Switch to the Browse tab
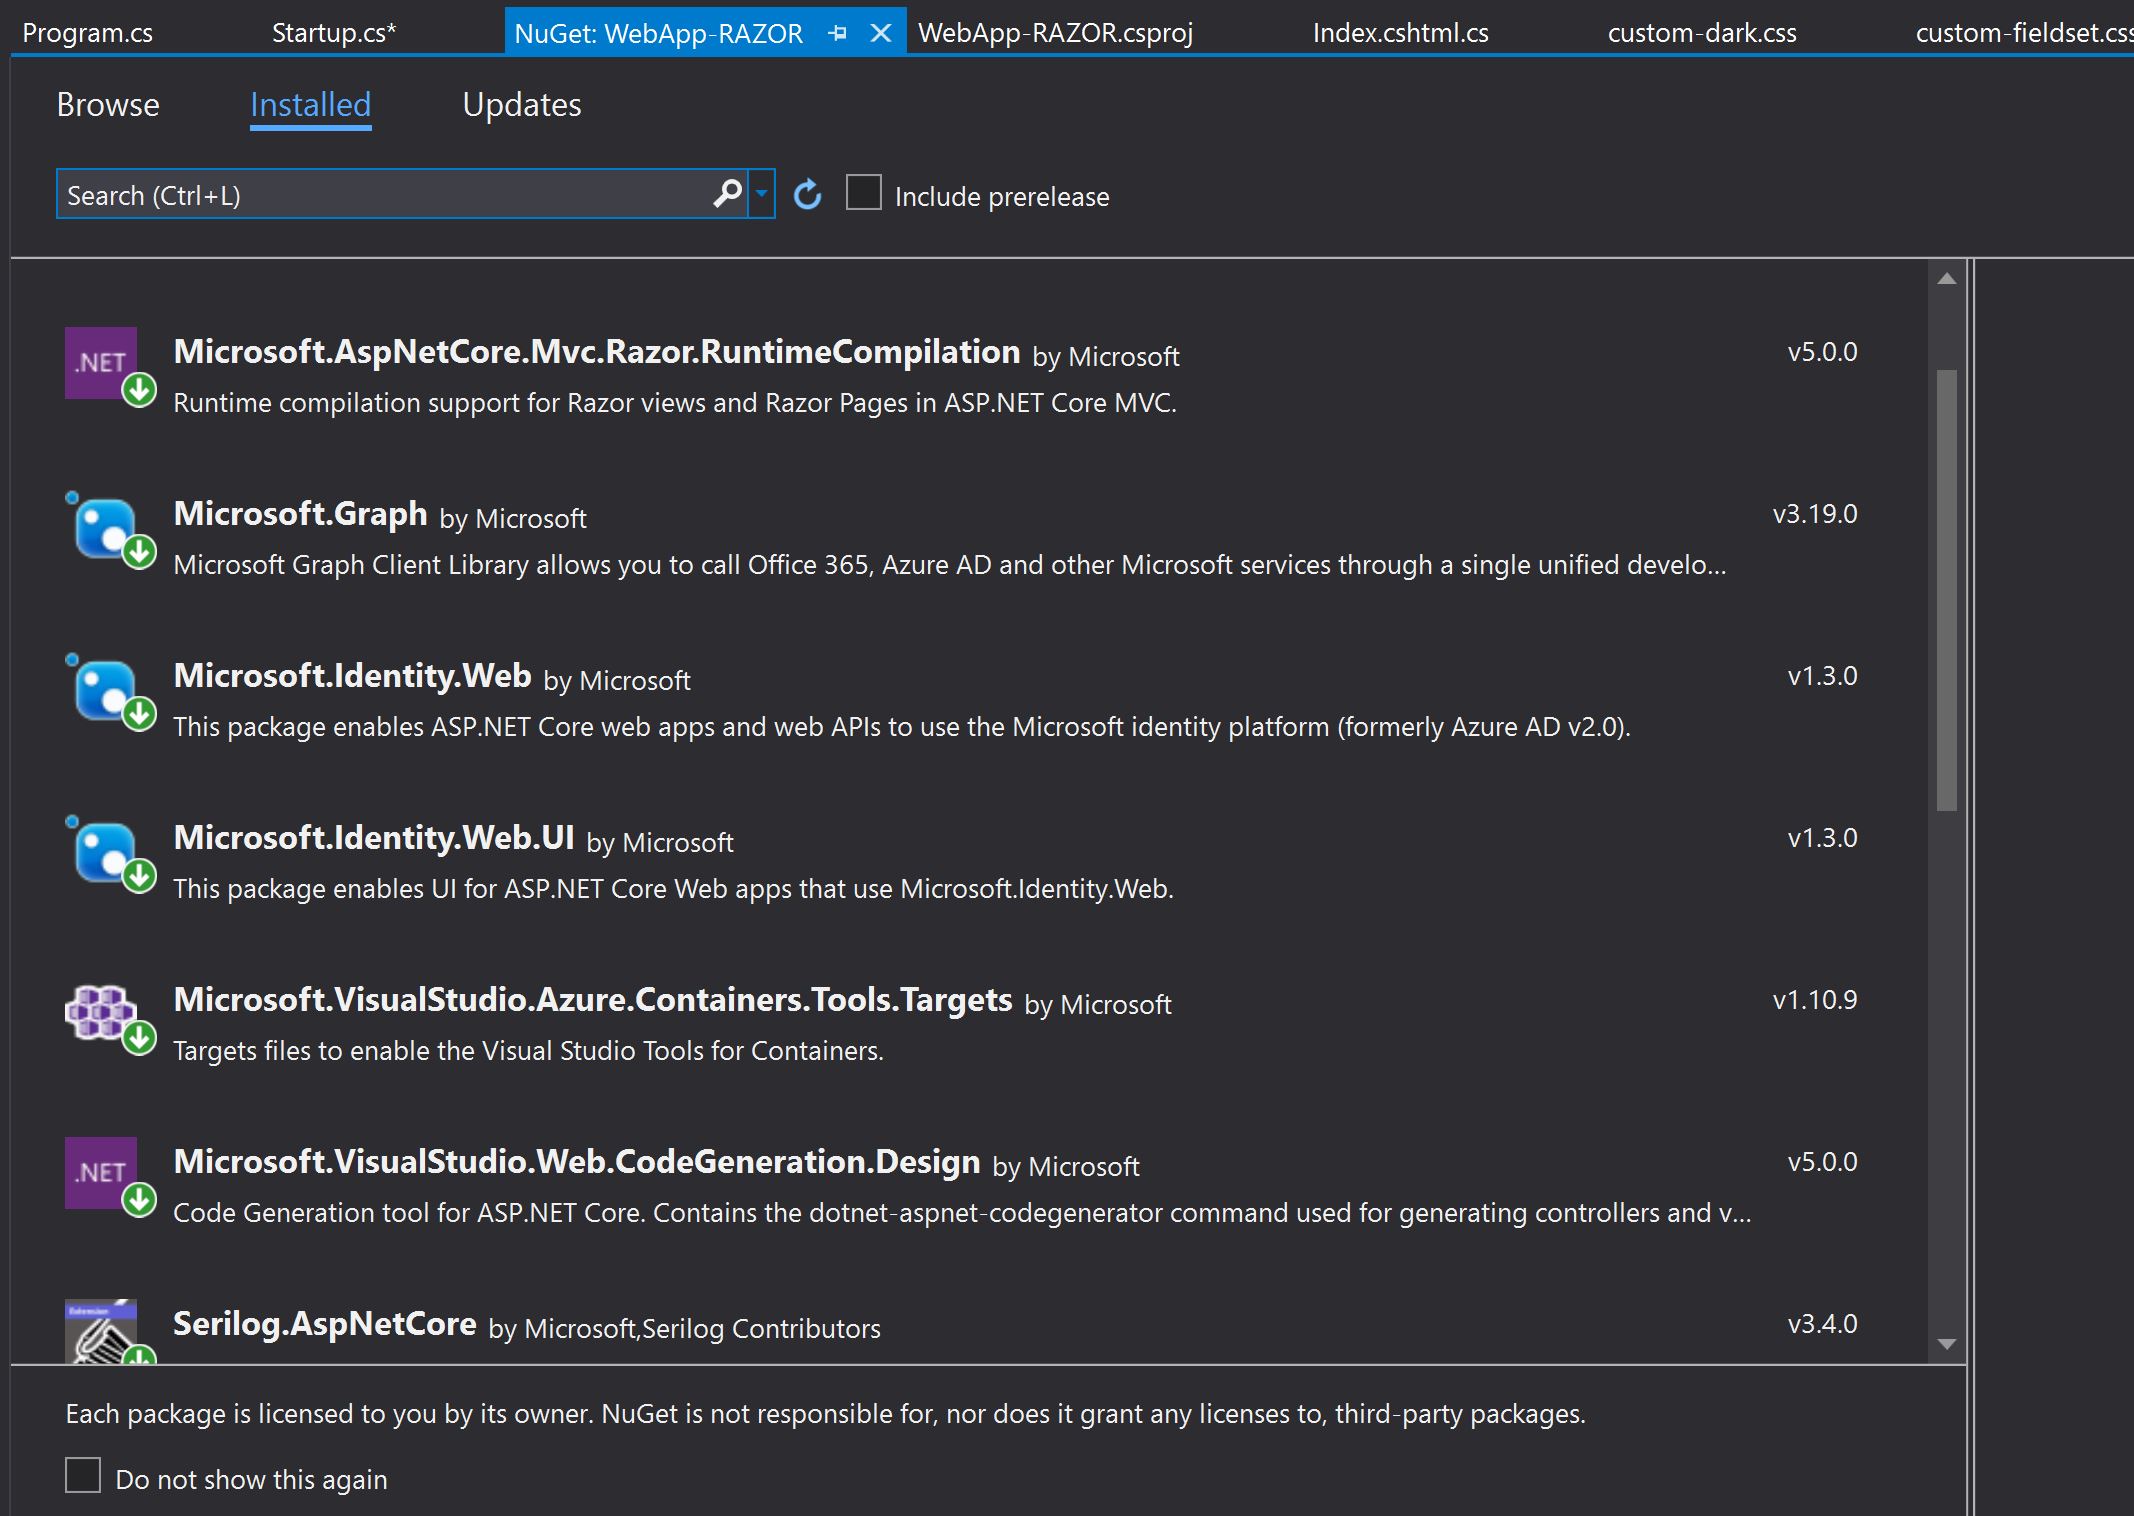The height and width of the screenshot is (1516, 2134). (x=108, y=105)
